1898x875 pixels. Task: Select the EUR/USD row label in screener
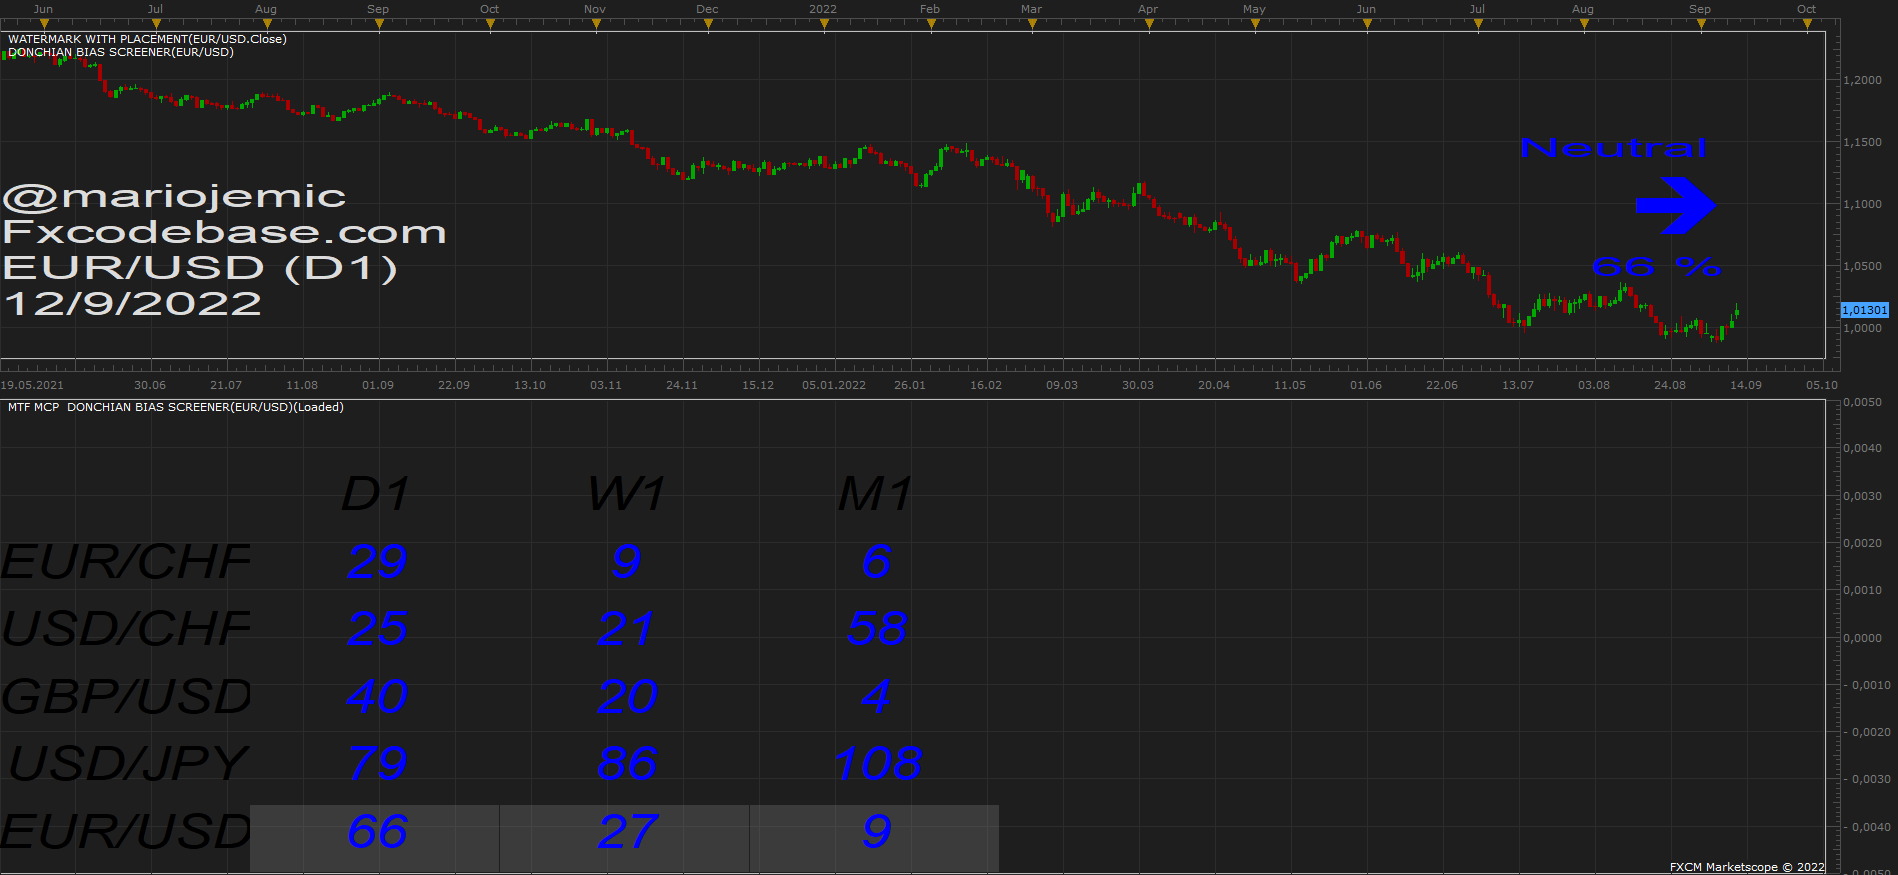coord(126,832)
